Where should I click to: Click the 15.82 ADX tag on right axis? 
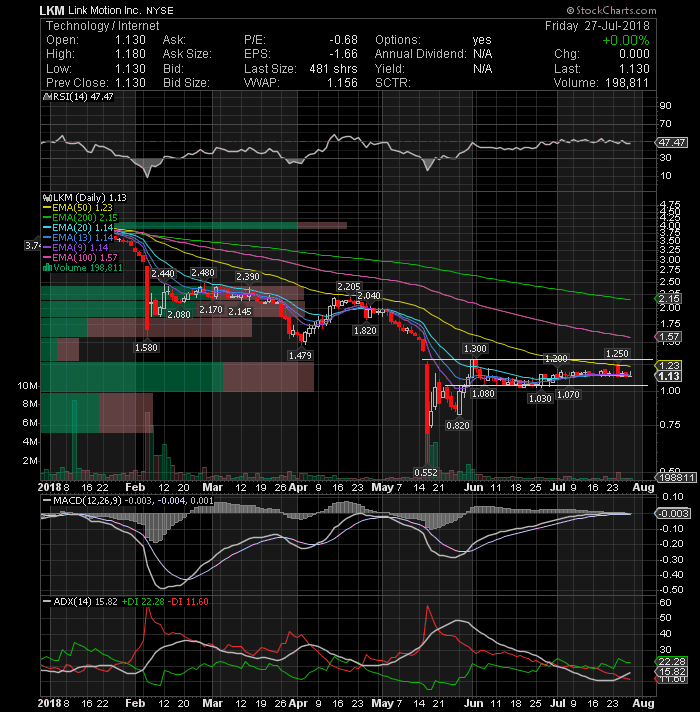click(x=672, y=672)
